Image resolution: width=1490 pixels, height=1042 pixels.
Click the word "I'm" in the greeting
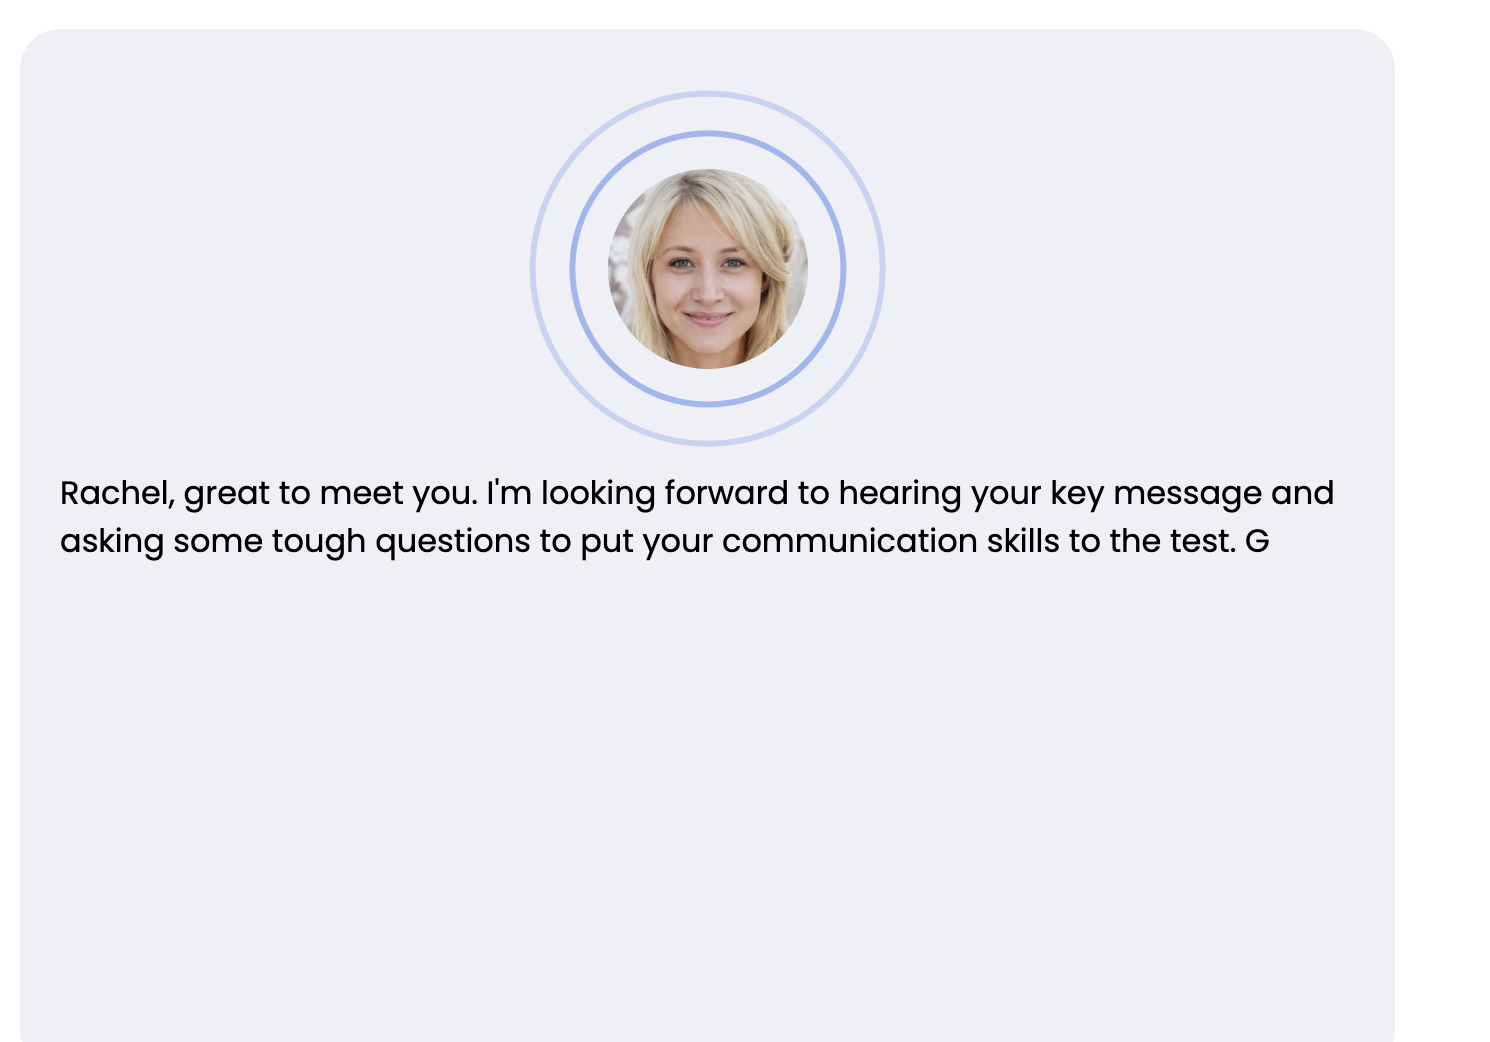[x=509, y=493]
